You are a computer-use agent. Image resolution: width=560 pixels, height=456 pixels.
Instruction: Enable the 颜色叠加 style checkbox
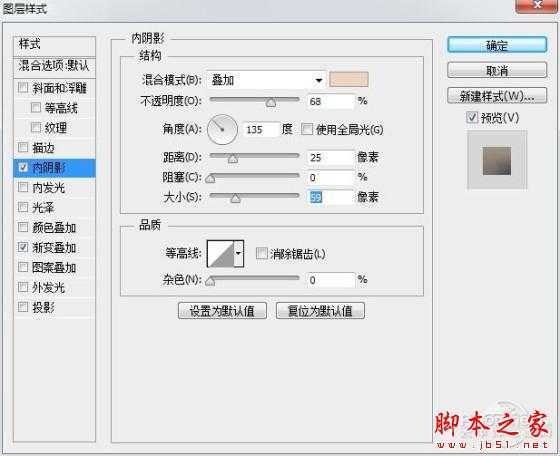click(x=23, y=227)
